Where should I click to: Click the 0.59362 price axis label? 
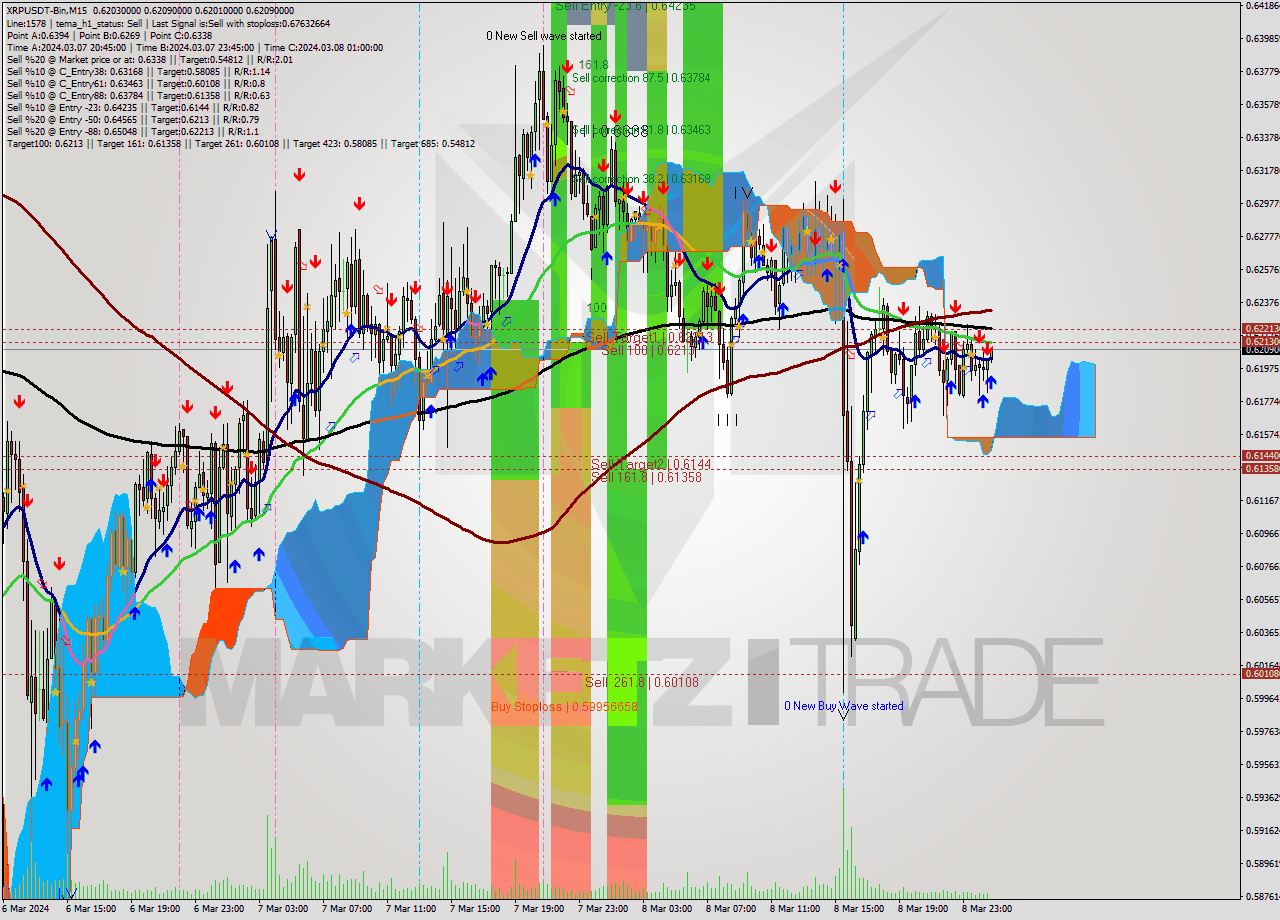point(1262,797)
